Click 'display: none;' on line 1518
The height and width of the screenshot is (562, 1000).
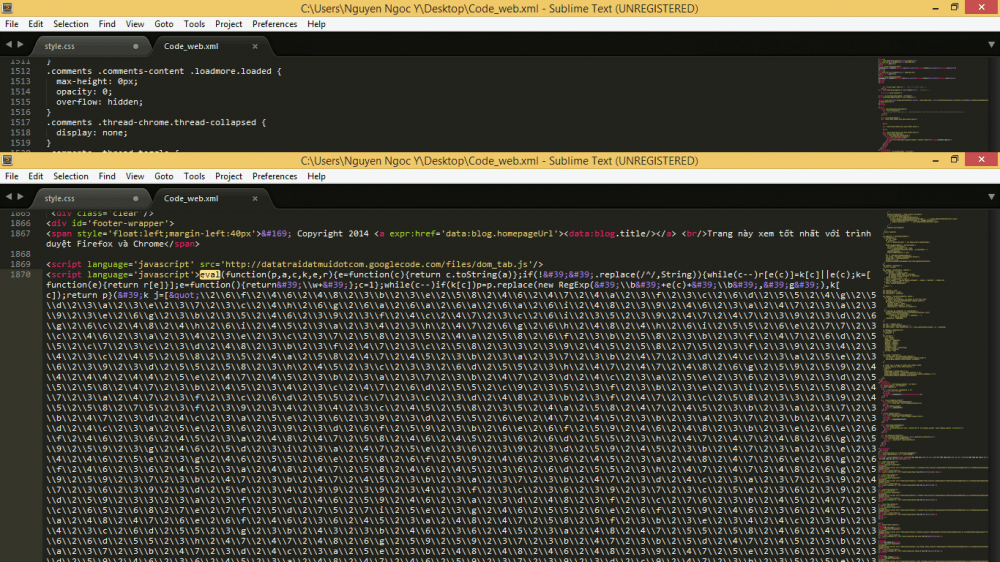(x=92, y=133)
